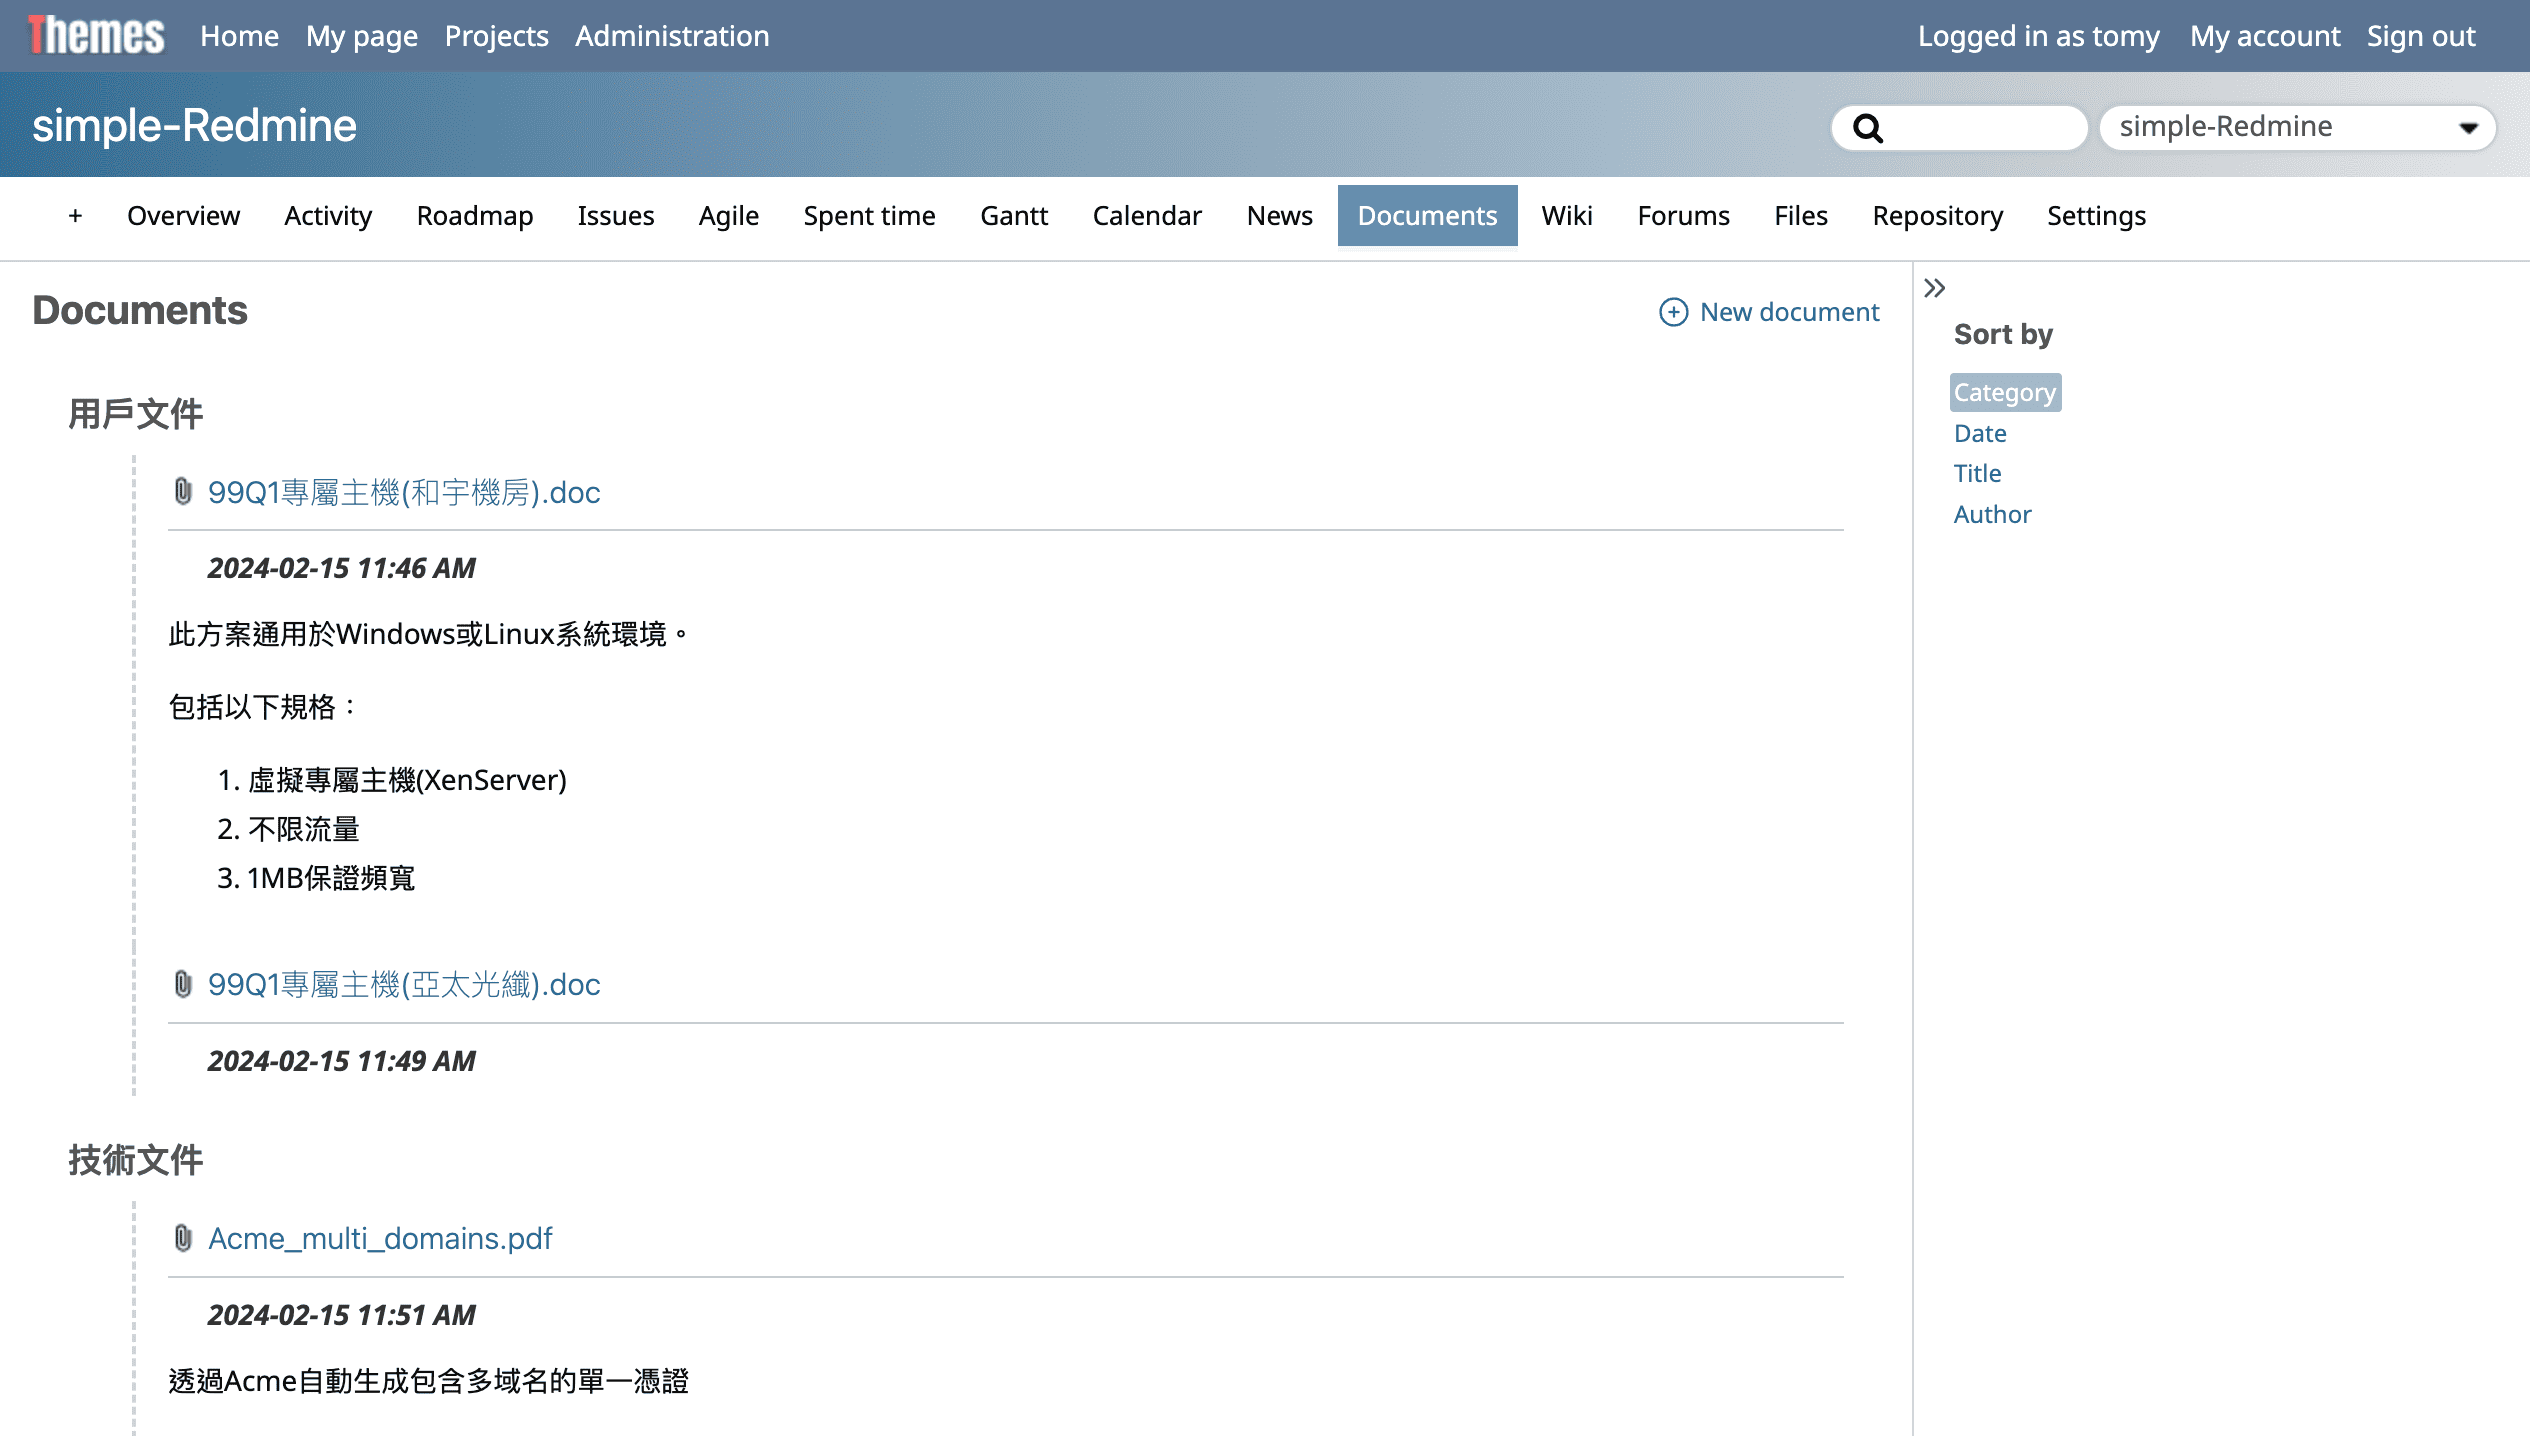Screen dimensions: 2530x1436
Task: Click the project dropdown arrow
Action: 2467,128
